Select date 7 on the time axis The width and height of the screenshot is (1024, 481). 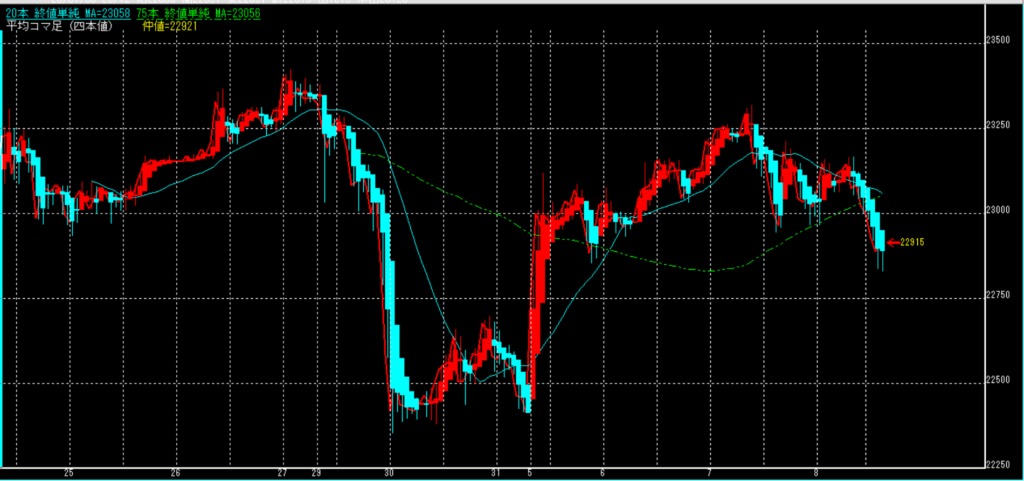click(710, 473)
